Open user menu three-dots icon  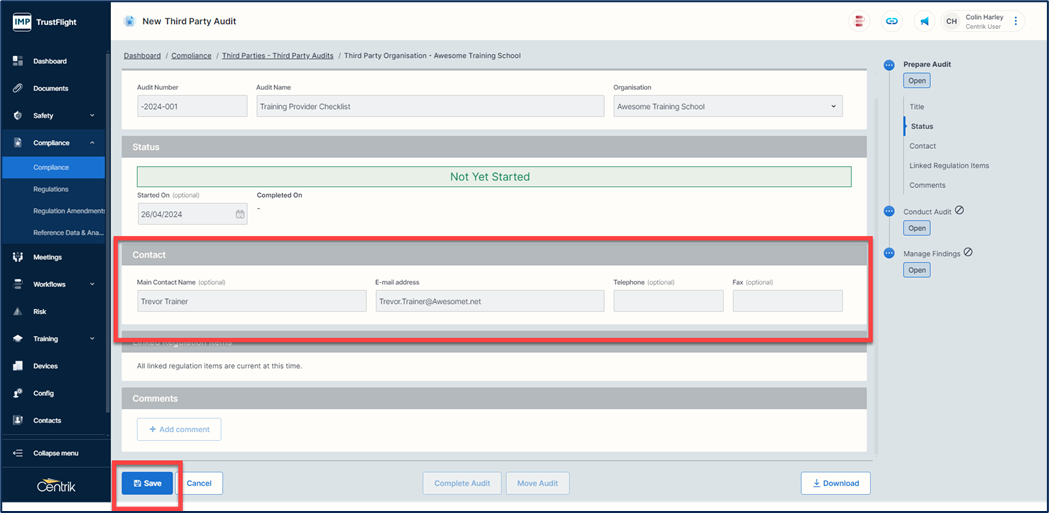pos(1016,21)
